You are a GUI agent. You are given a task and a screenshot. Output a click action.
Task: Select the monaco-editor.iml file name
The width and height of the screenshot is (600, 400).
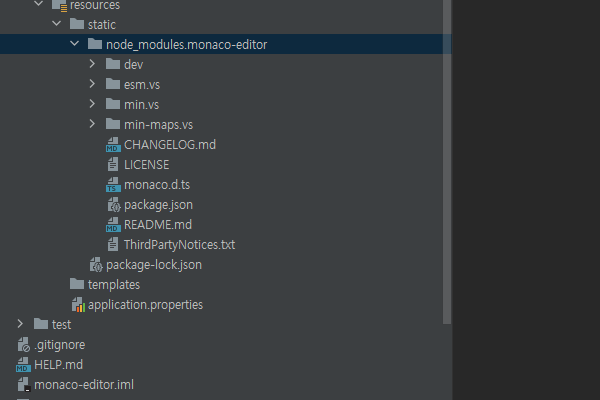click(x=84, y=385)
